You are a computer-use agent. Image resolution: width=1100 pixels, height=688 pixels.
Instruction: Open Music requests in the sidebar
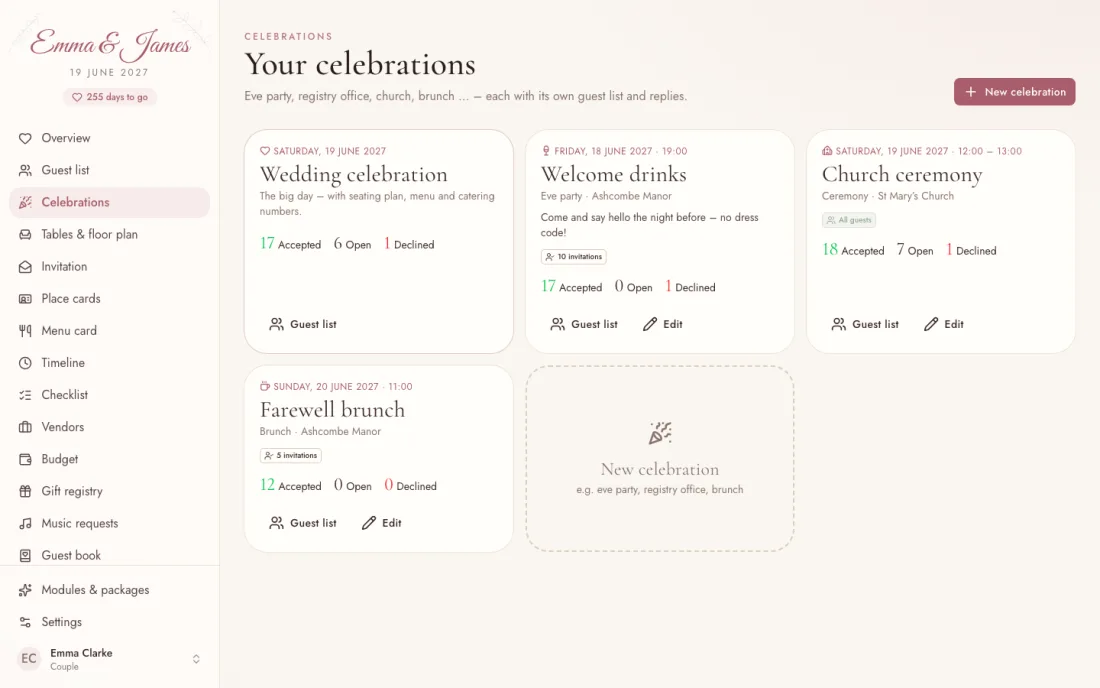click(109, 523)
